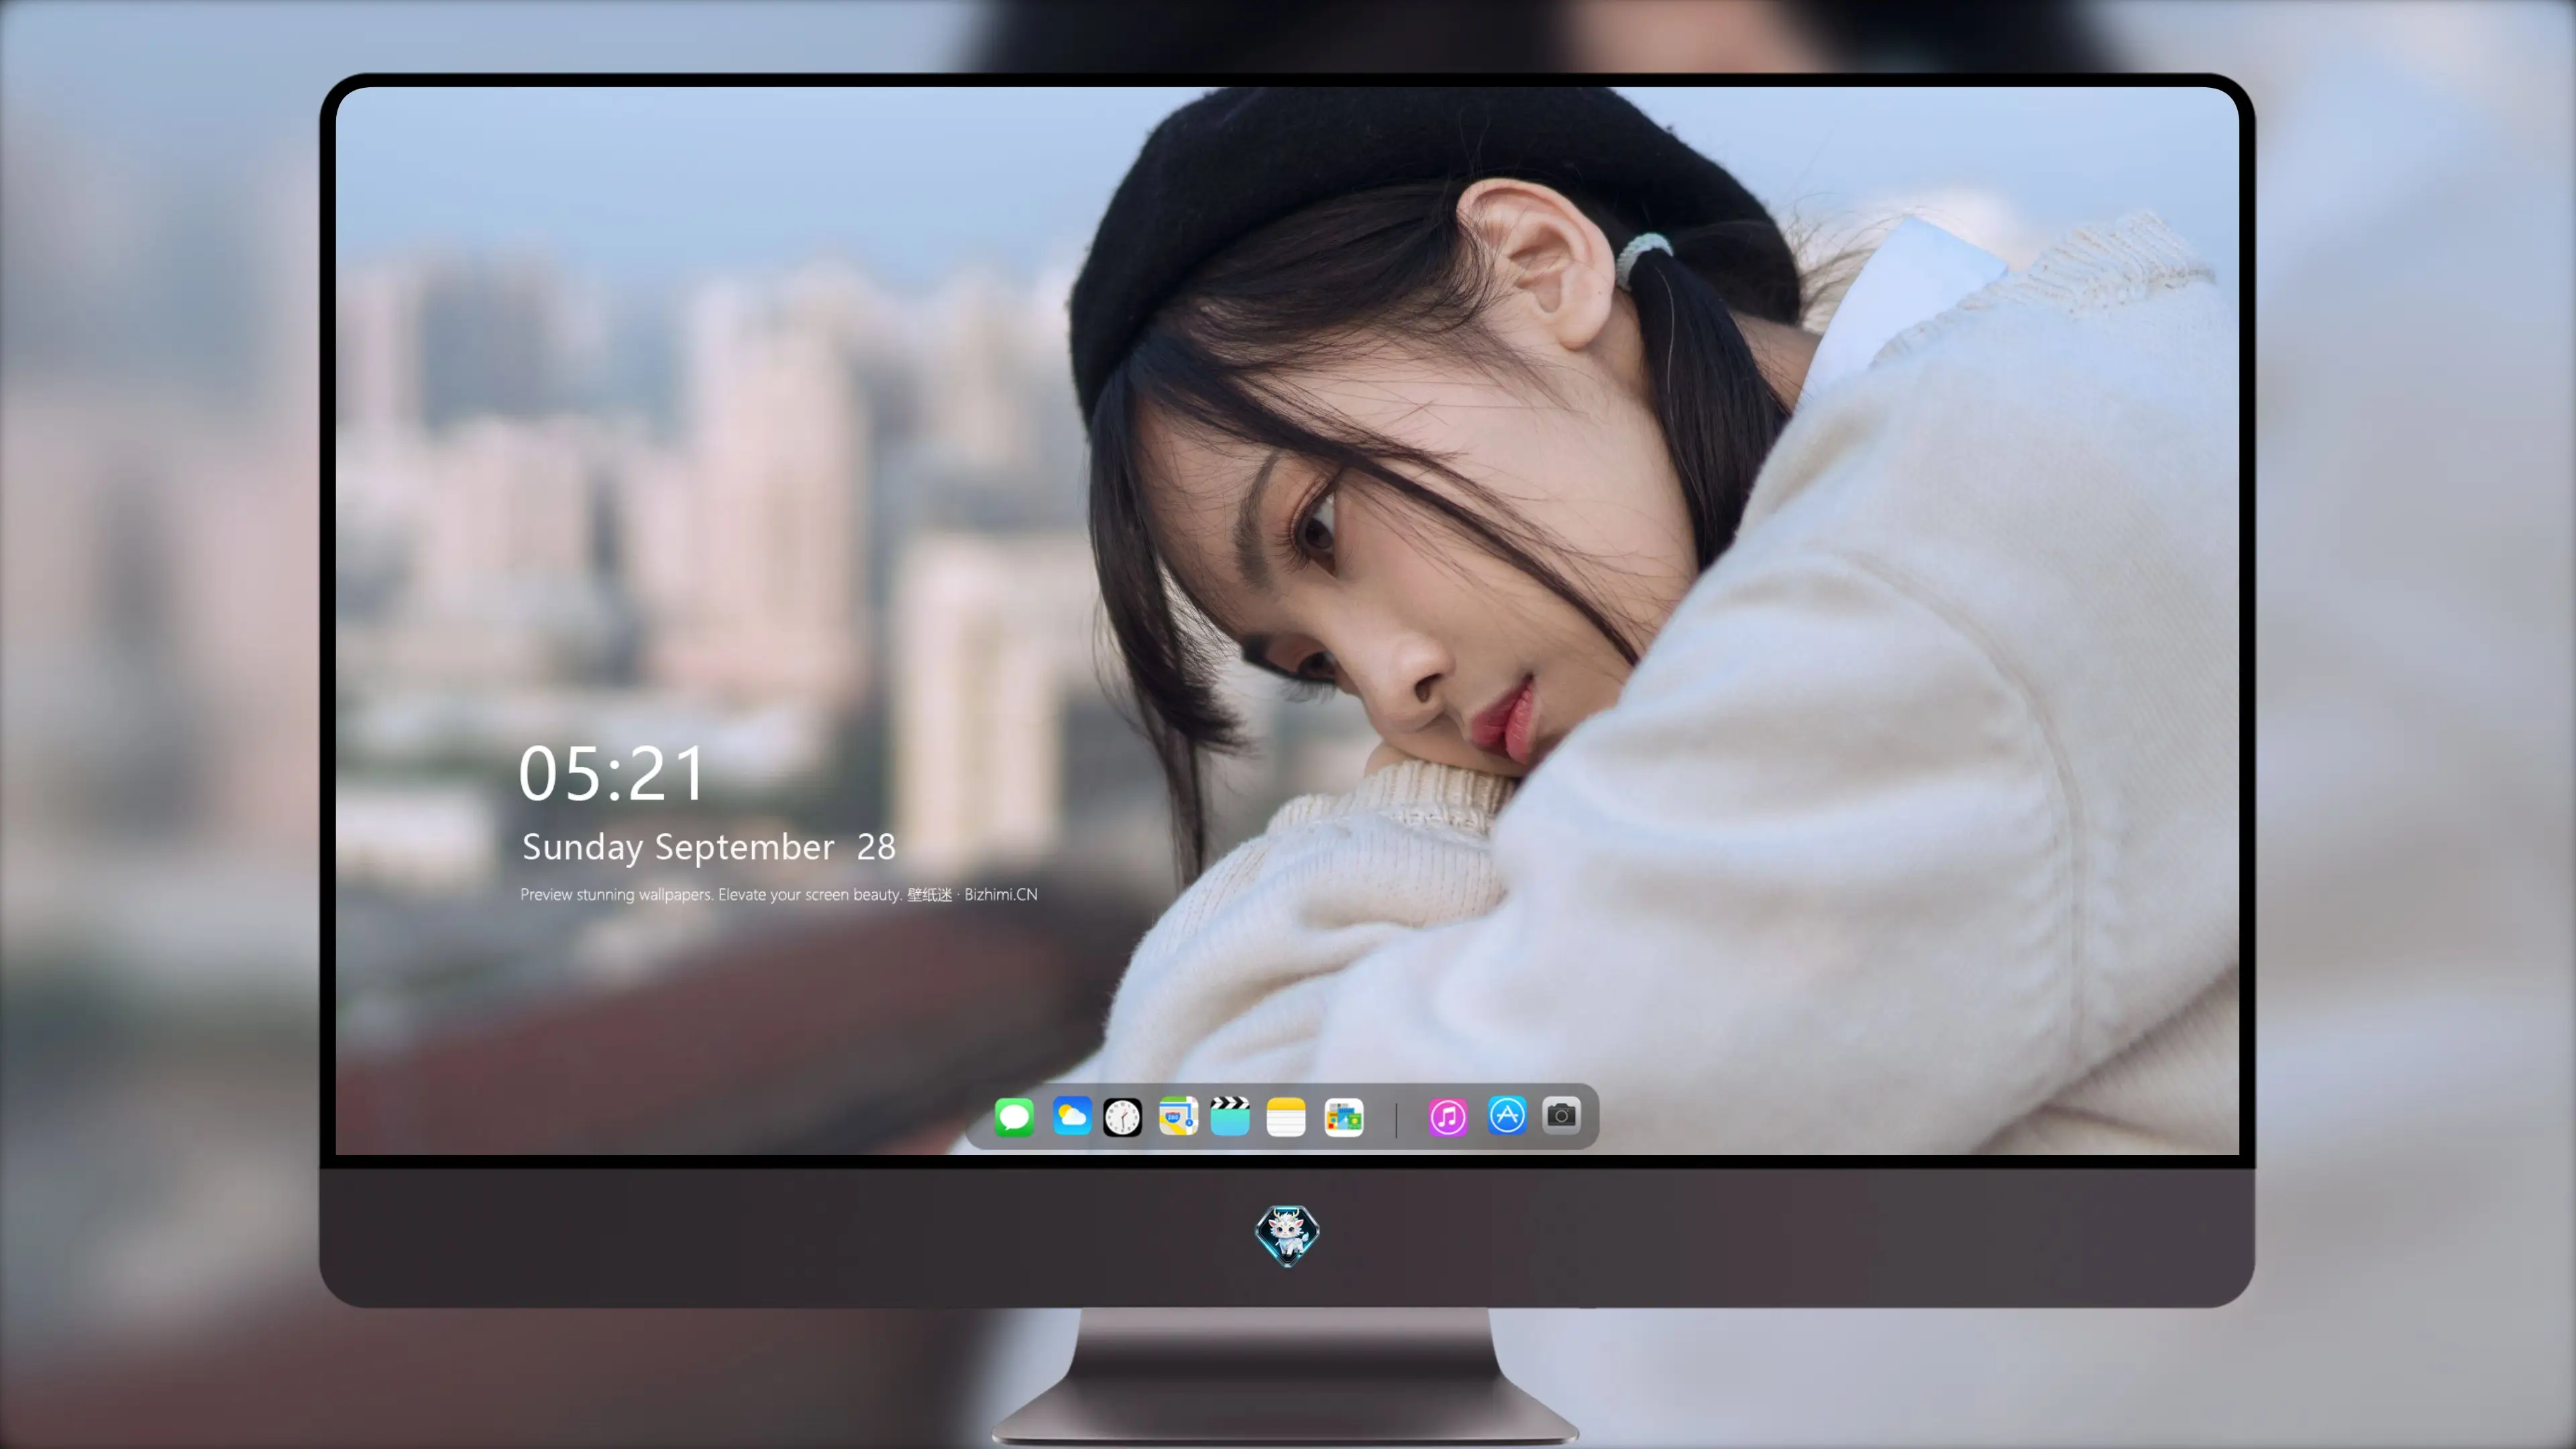Image resolution: width=2576 pixels, height=1449 pixels.
Task: Open the green Messages app in the dock
Action: point(1014,1116)
